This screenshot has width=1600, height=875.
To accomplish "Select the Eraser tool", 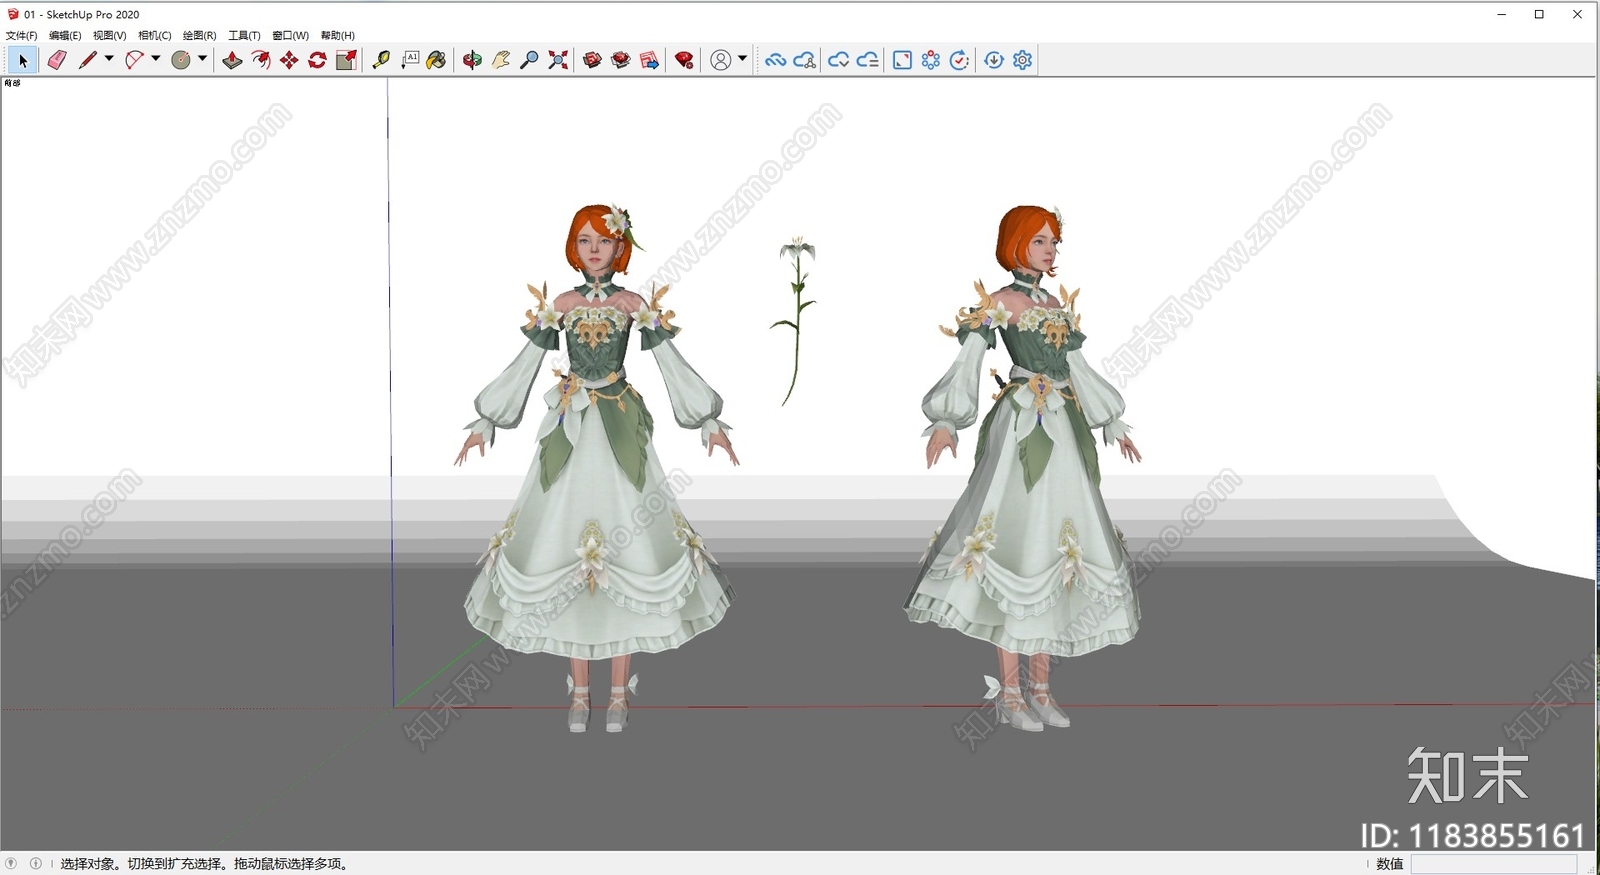I will coord(57,60).
